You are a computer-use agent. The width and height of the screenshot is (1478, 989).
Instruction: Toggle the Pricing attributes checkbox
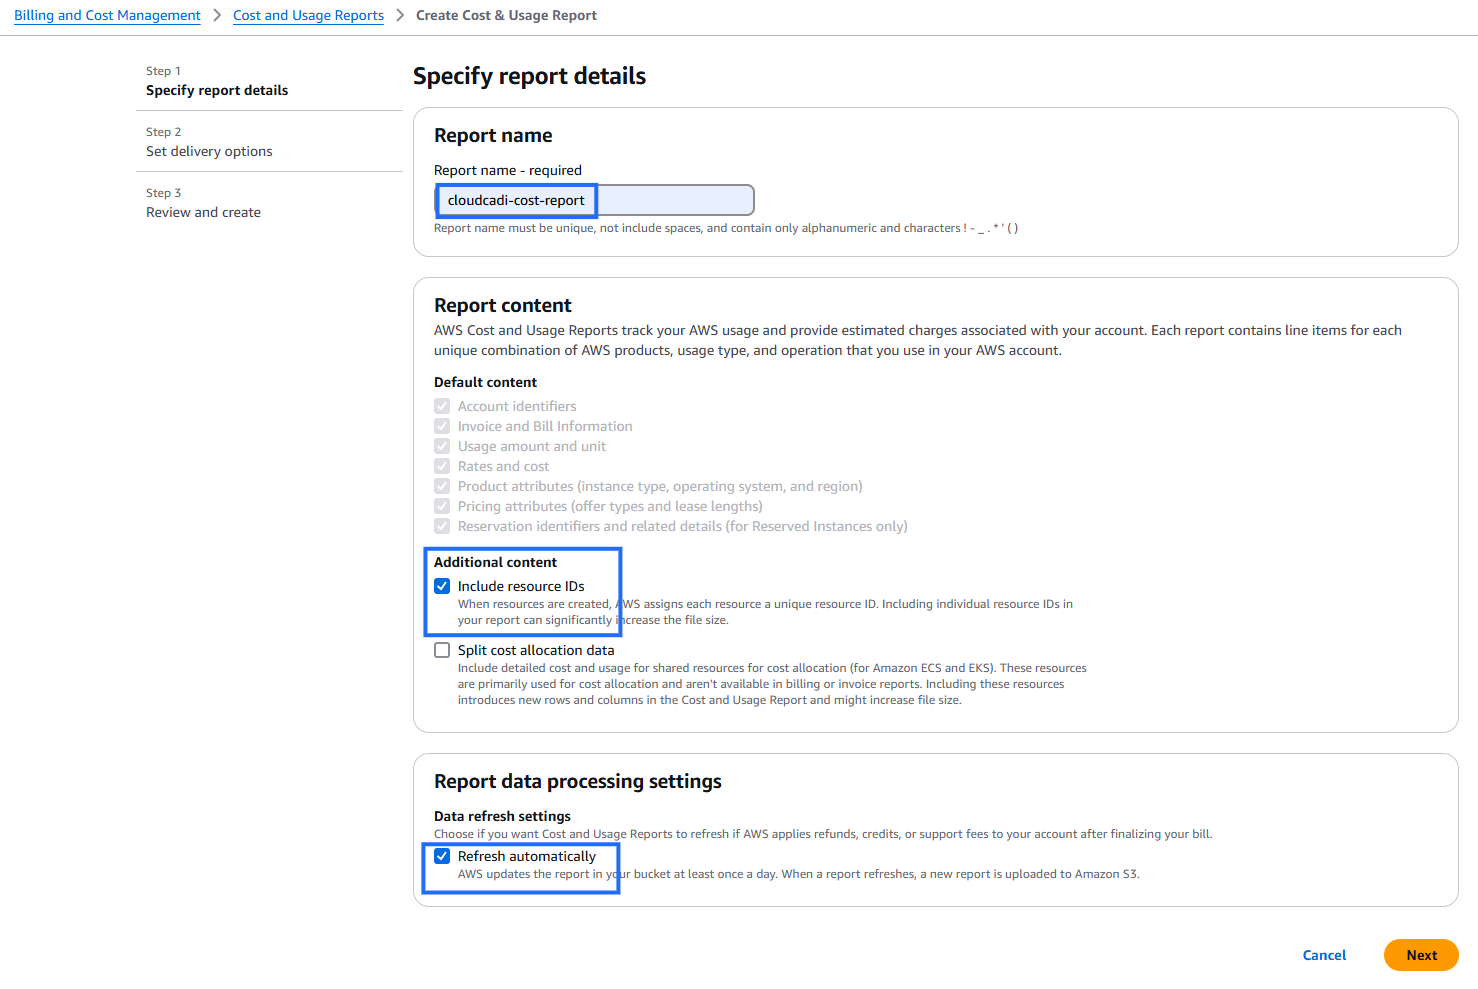pyautogui.click(x=442, y=506)
